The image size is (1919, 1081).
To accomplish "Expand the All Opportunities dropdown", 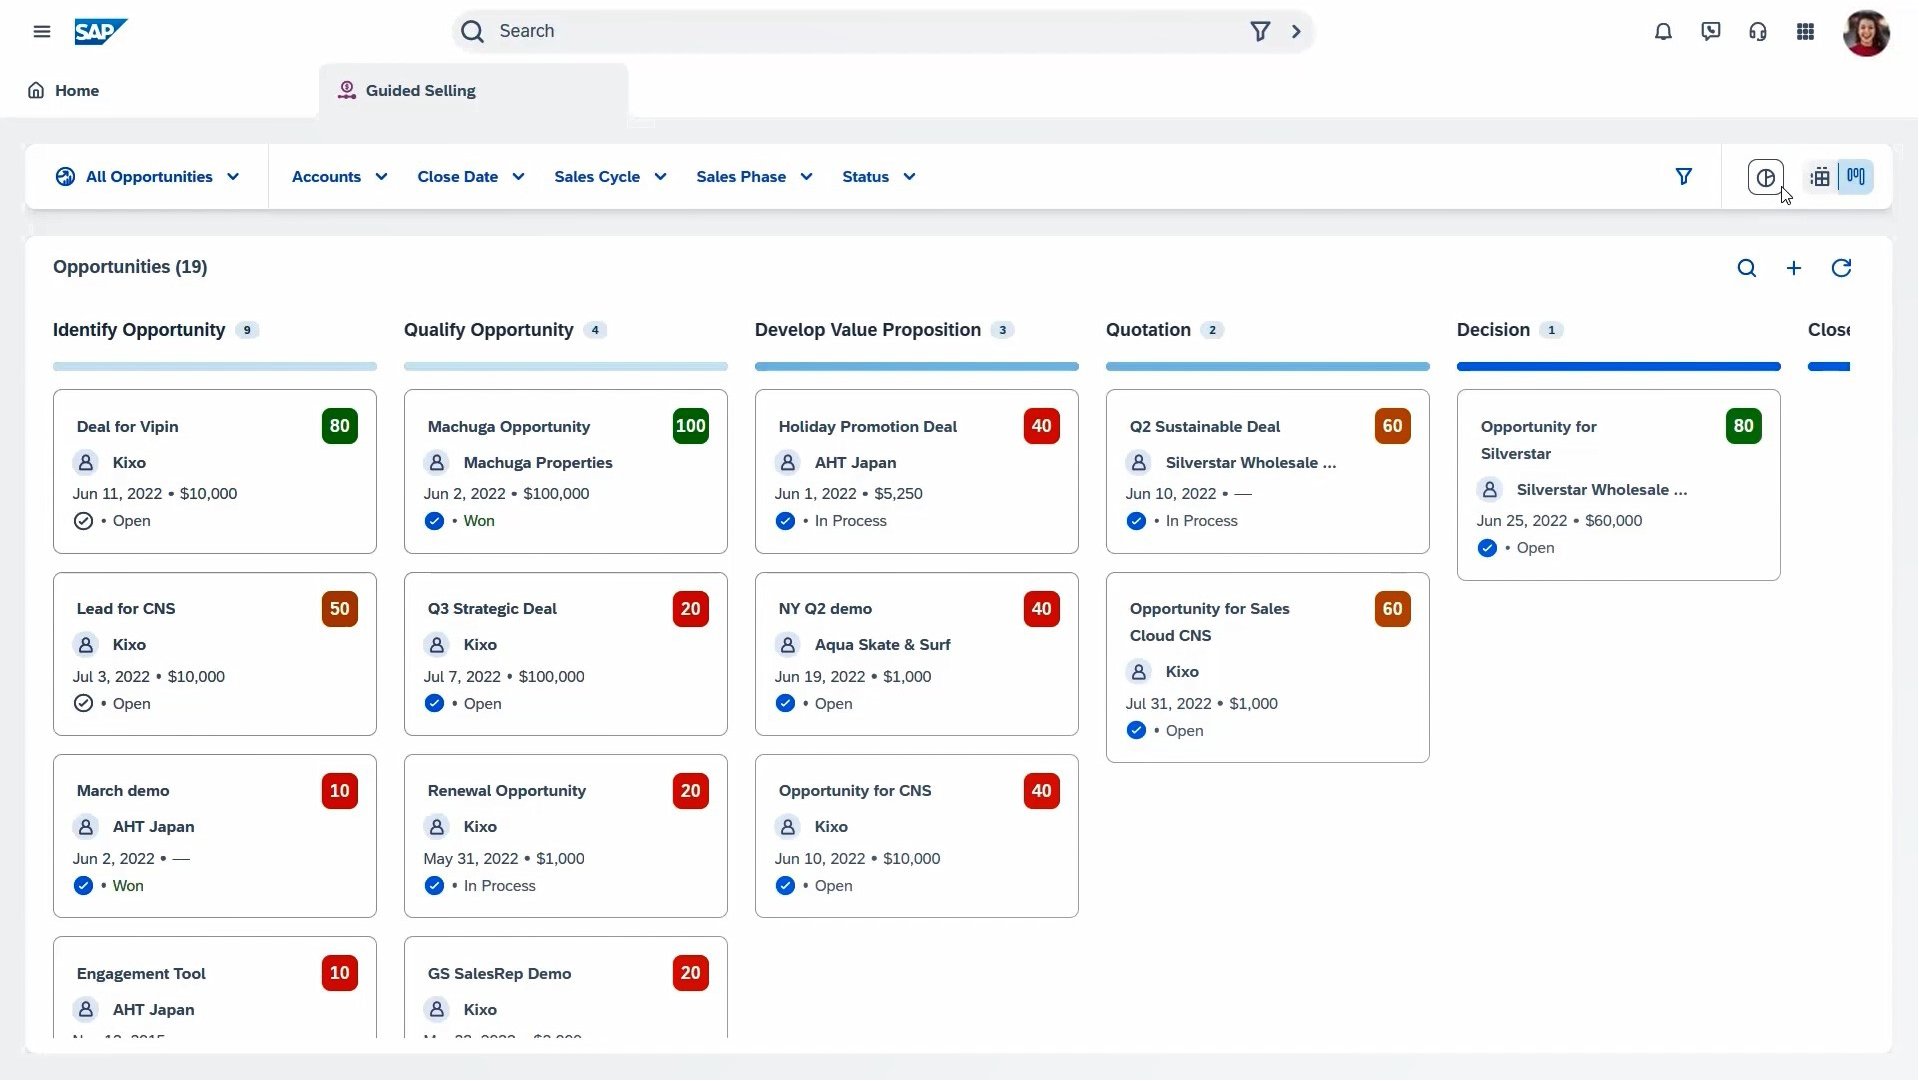I will click(148, 177).
